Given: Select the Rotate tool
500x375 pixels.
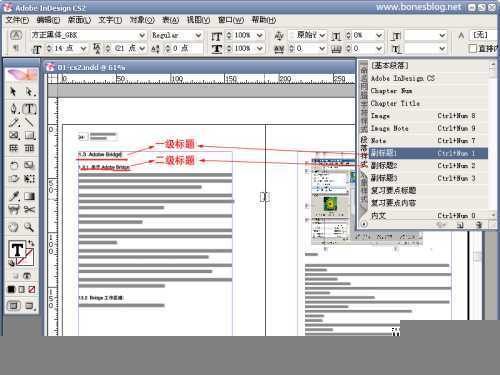Looking at the screenshot, I should 14,165.
